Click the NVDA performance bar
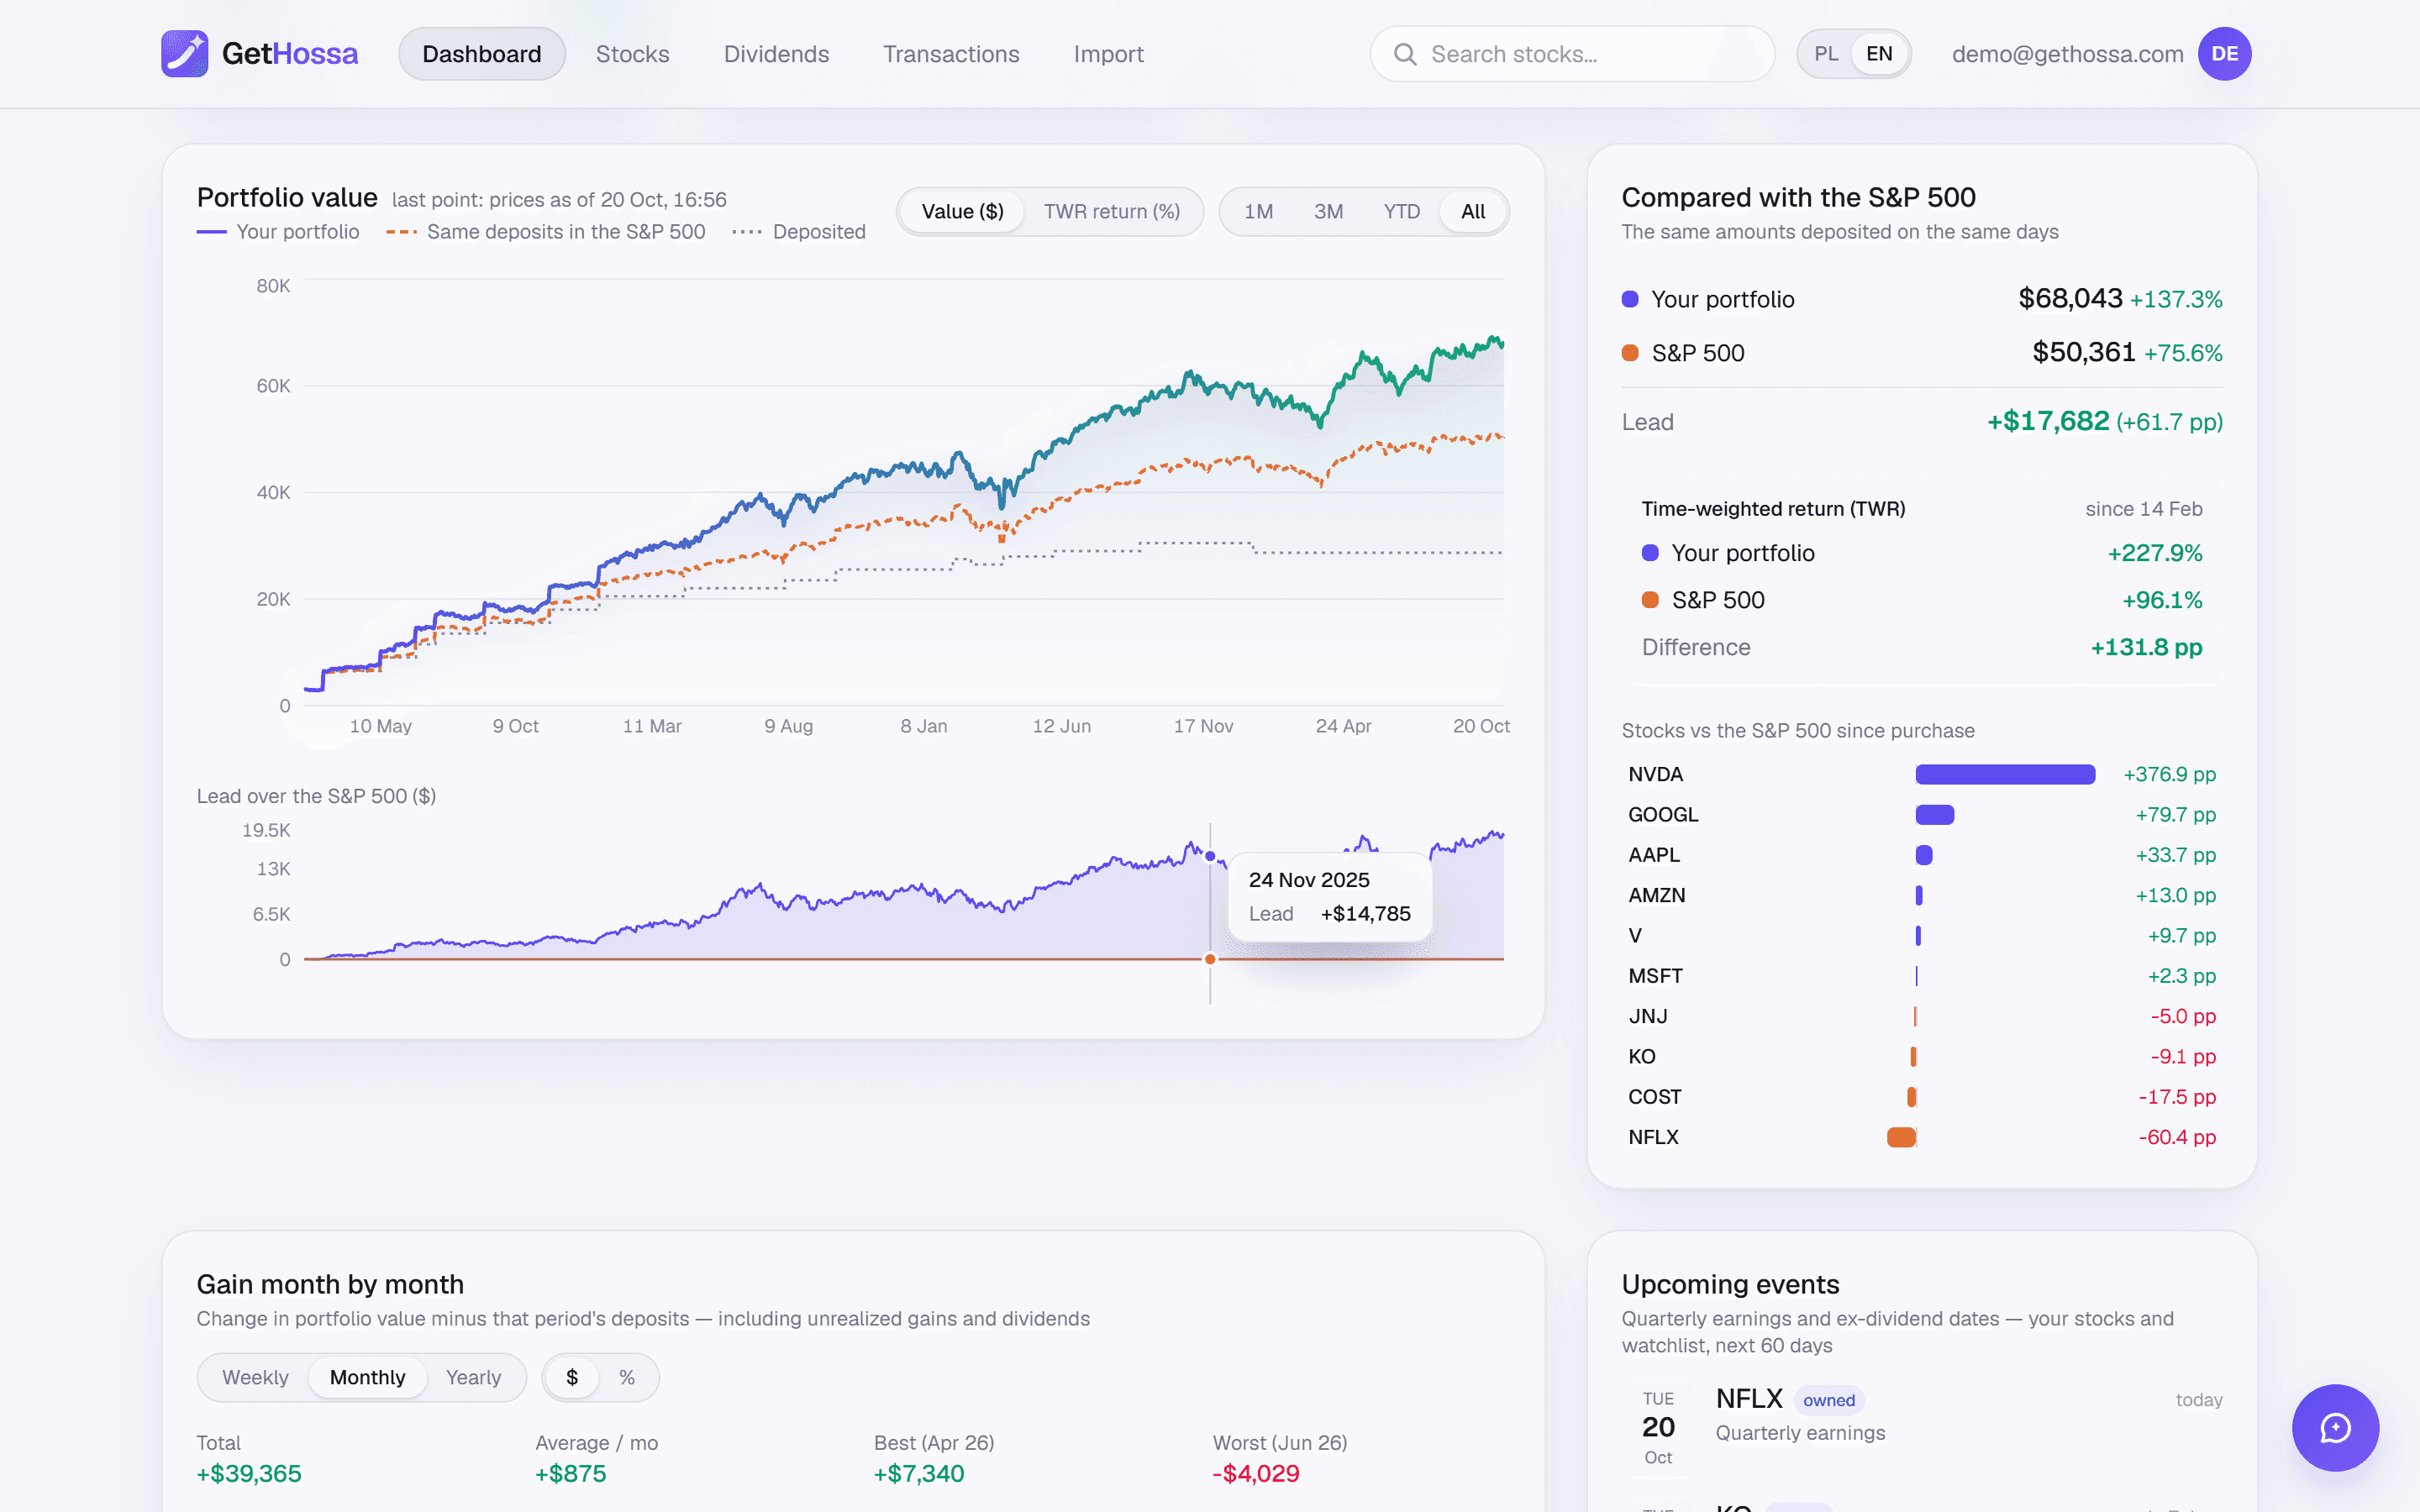This screenshot has height=1512, width=2420. tap(2005, 774)
